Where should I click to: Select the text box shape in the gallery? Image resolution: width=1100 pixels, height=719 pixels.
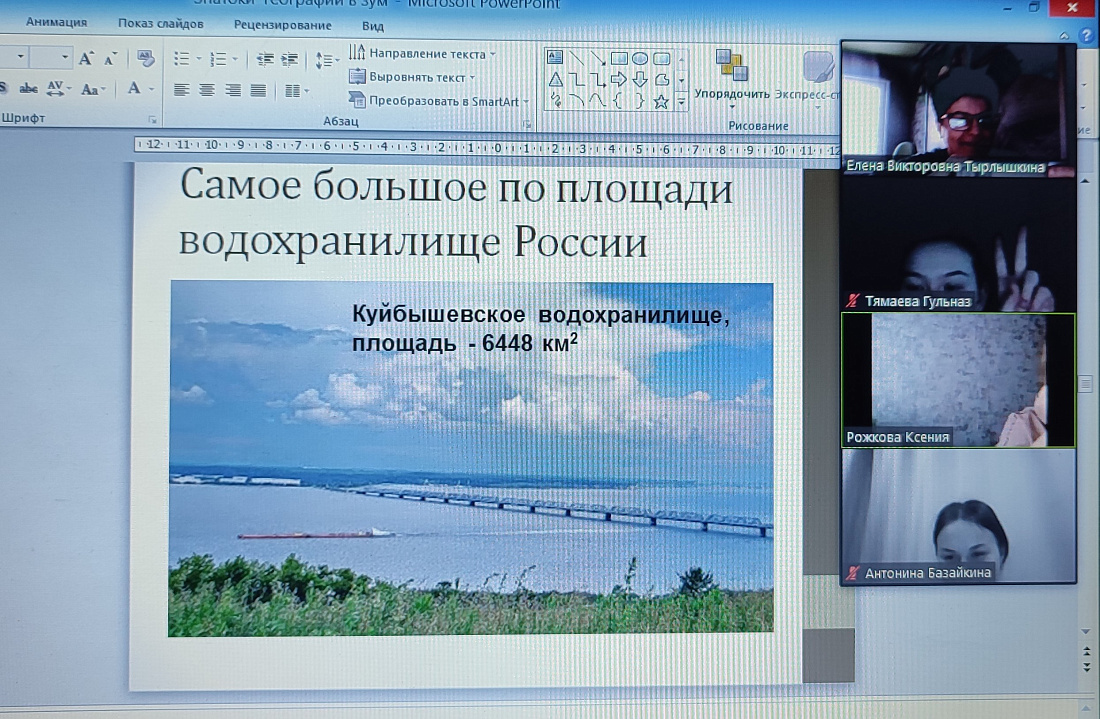click(555, 59)
